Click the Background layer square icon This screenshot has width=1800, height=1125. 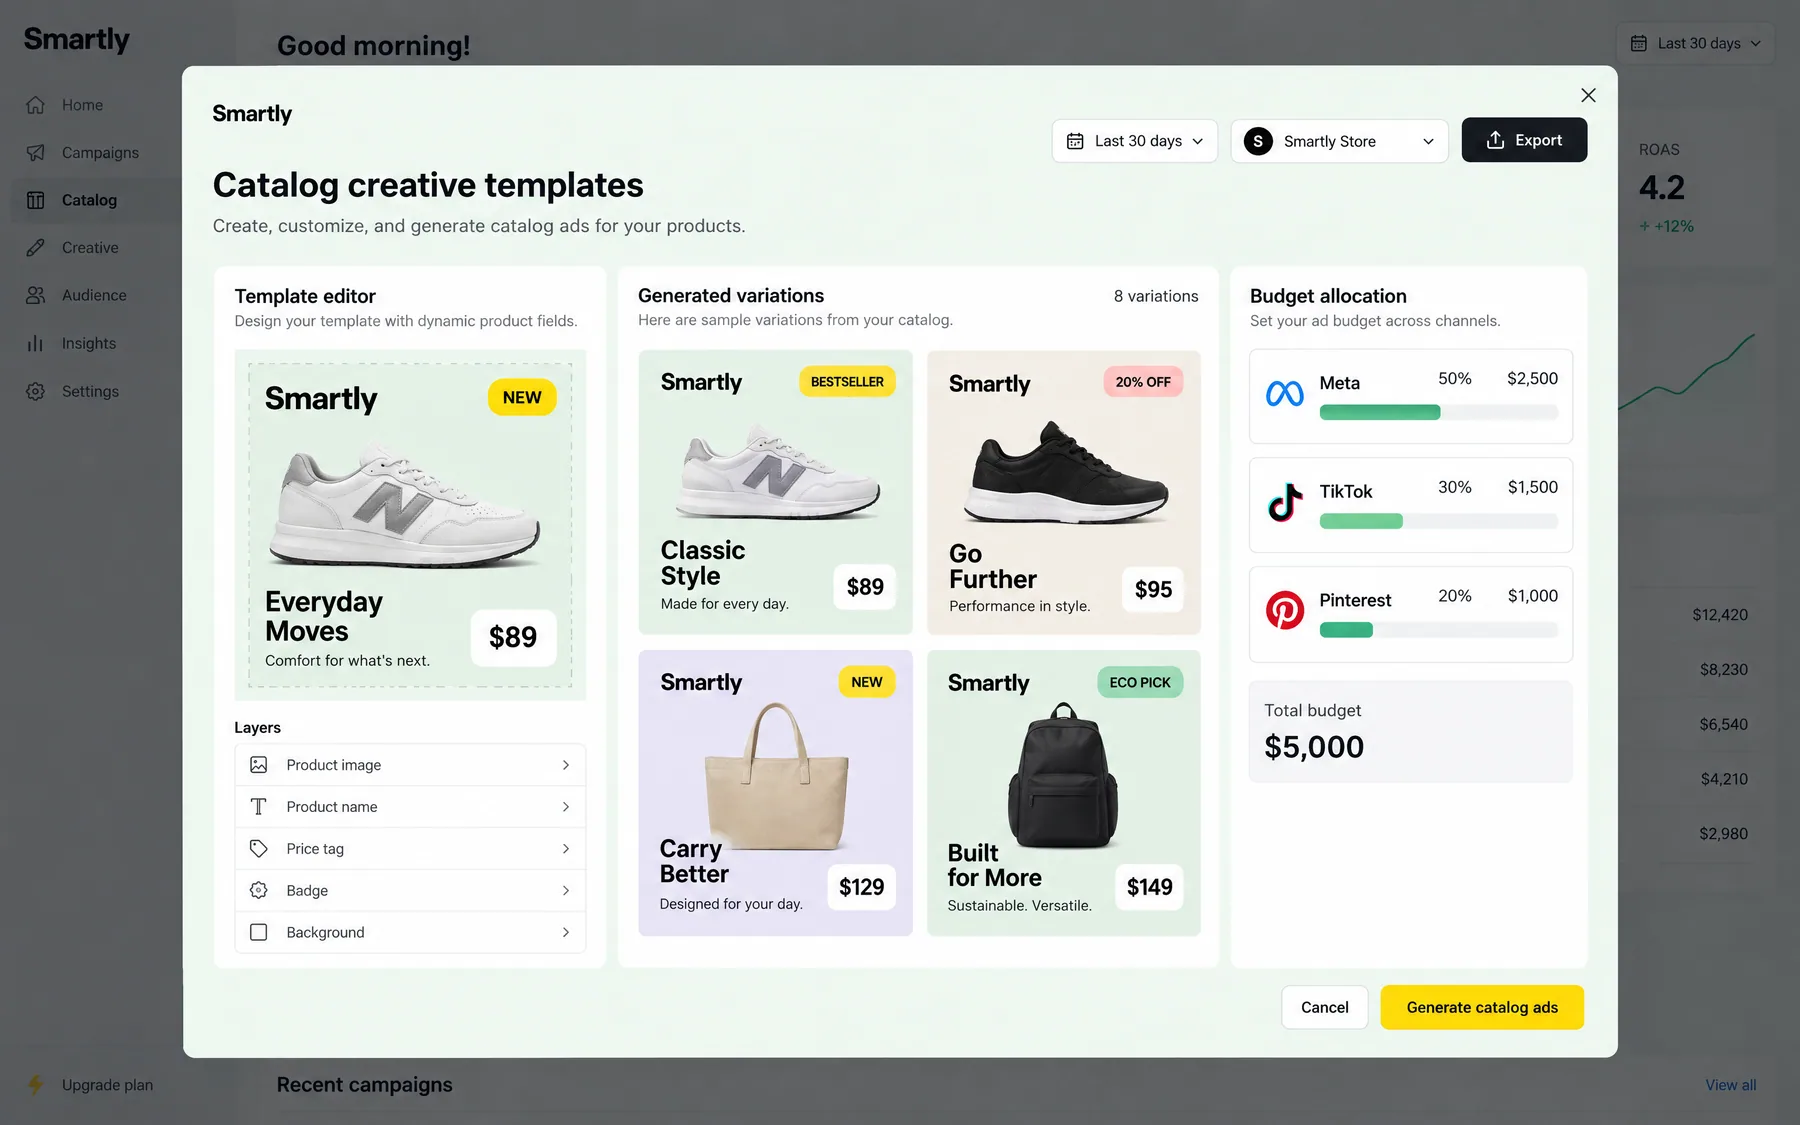coord(259,932)
